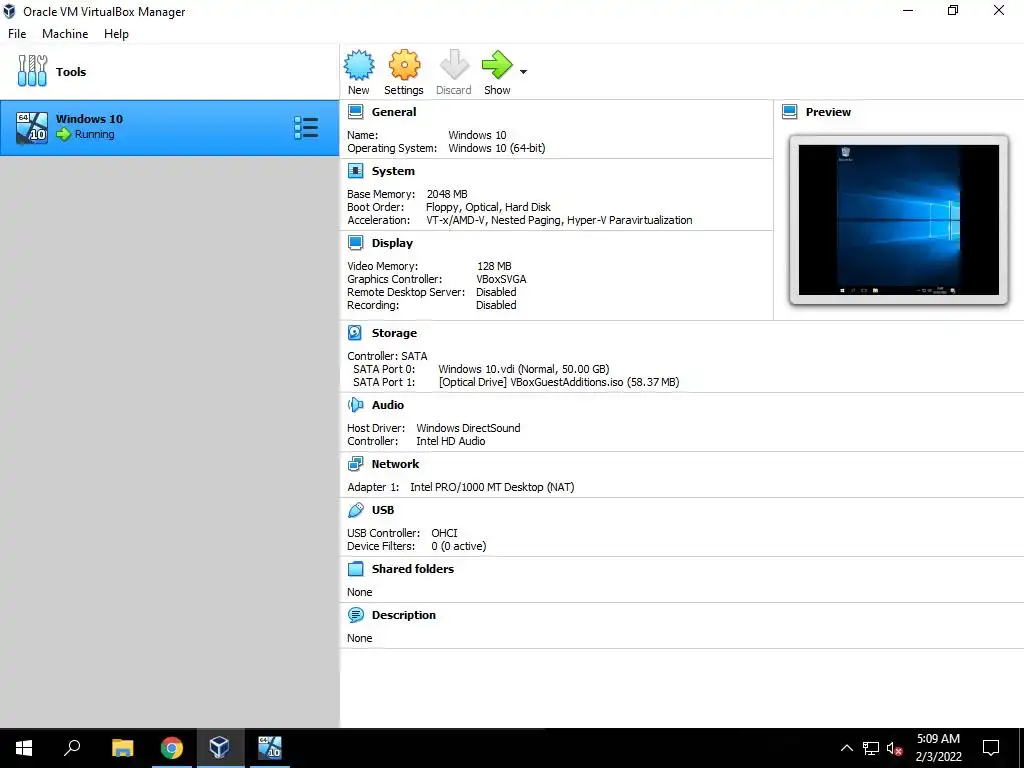Click the Preview section monitor icon

(x=790, y=112)
